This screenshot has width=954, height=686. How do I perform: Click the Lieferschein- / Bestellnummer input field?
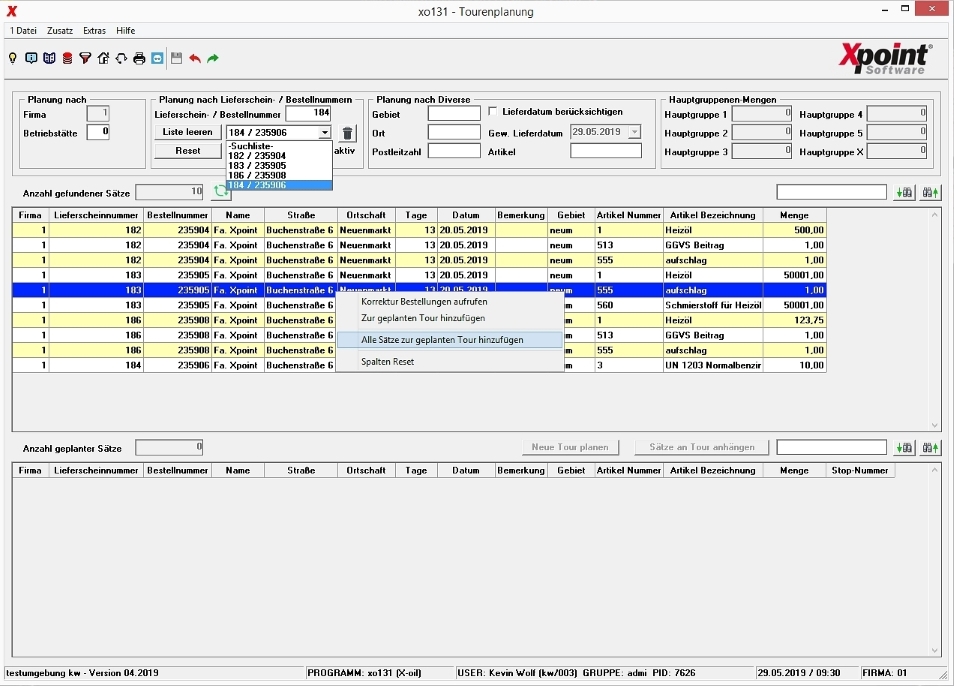coord(308,113)
